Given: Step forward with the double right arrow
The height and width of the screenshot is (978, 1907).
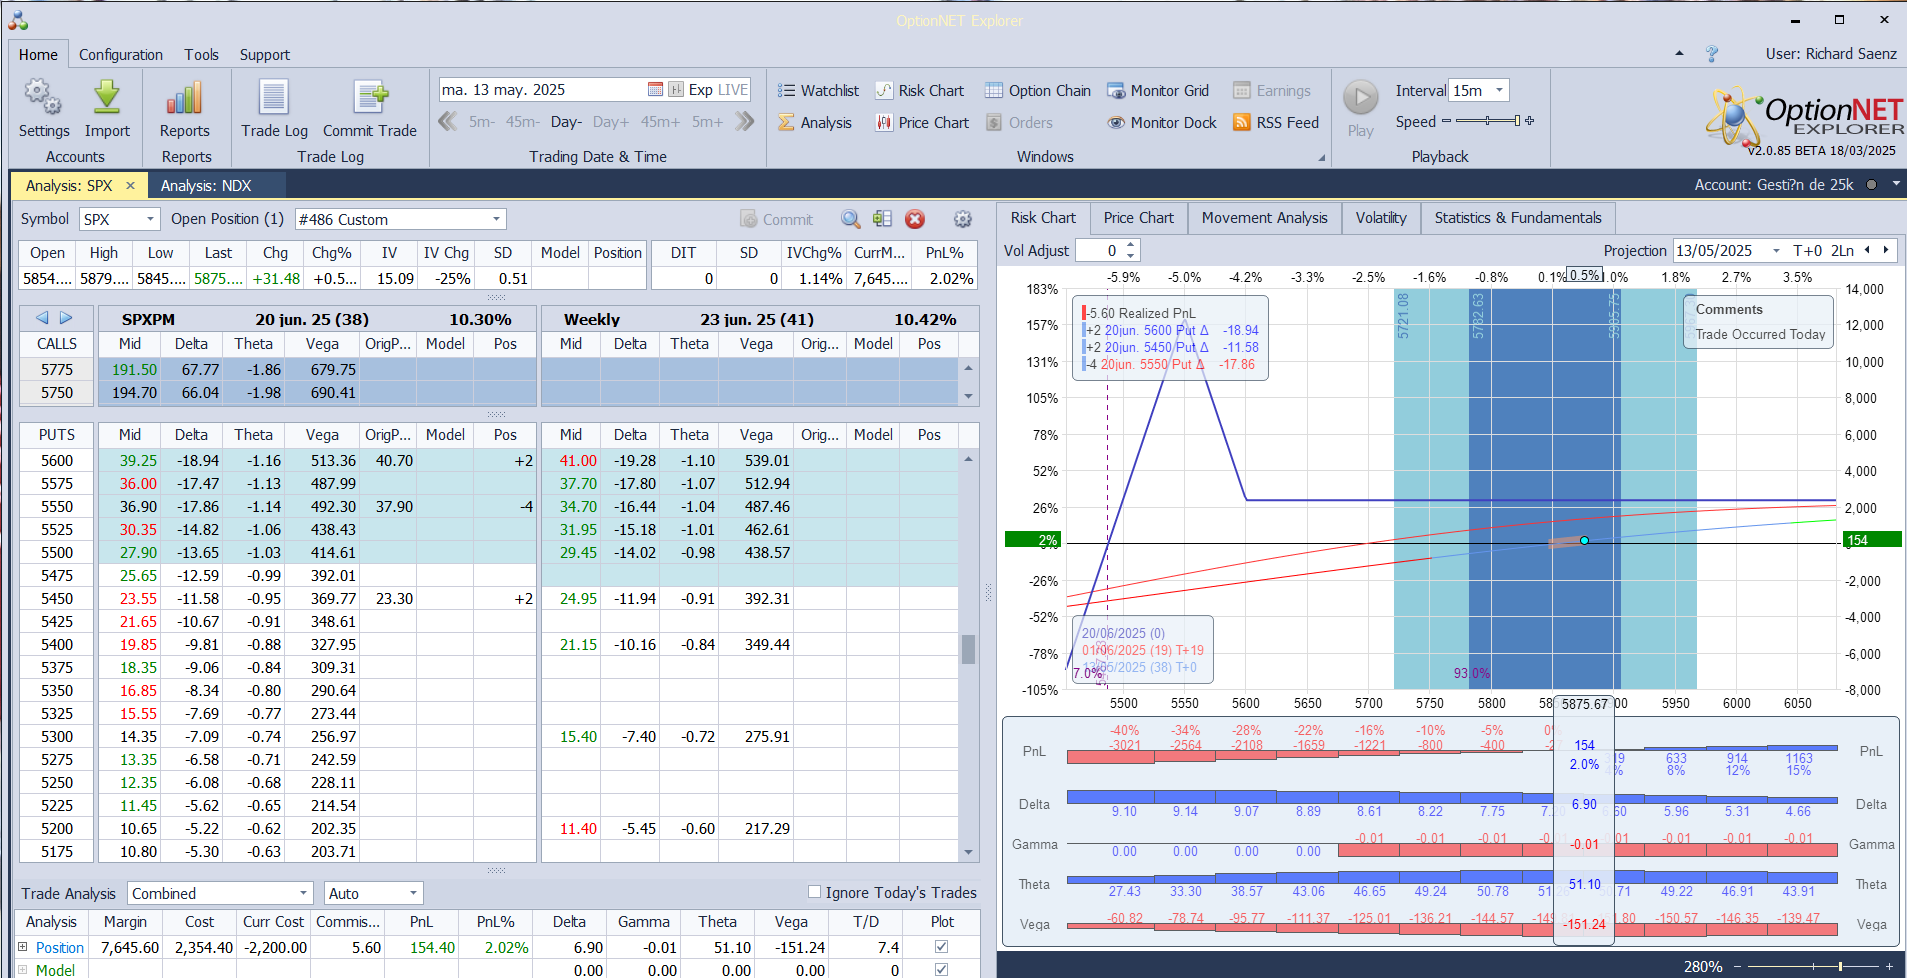Looking at the screenshot, I should [x=745, y=121].
